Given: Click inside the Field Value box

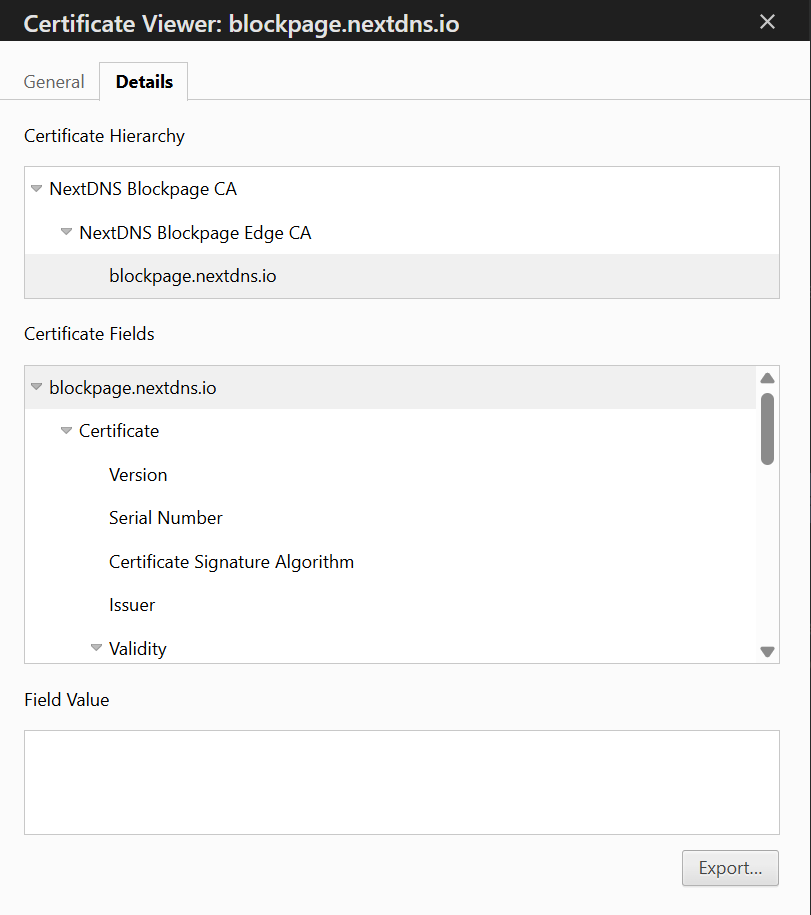Looking at the screenshot, I should [x=401, y=782].
